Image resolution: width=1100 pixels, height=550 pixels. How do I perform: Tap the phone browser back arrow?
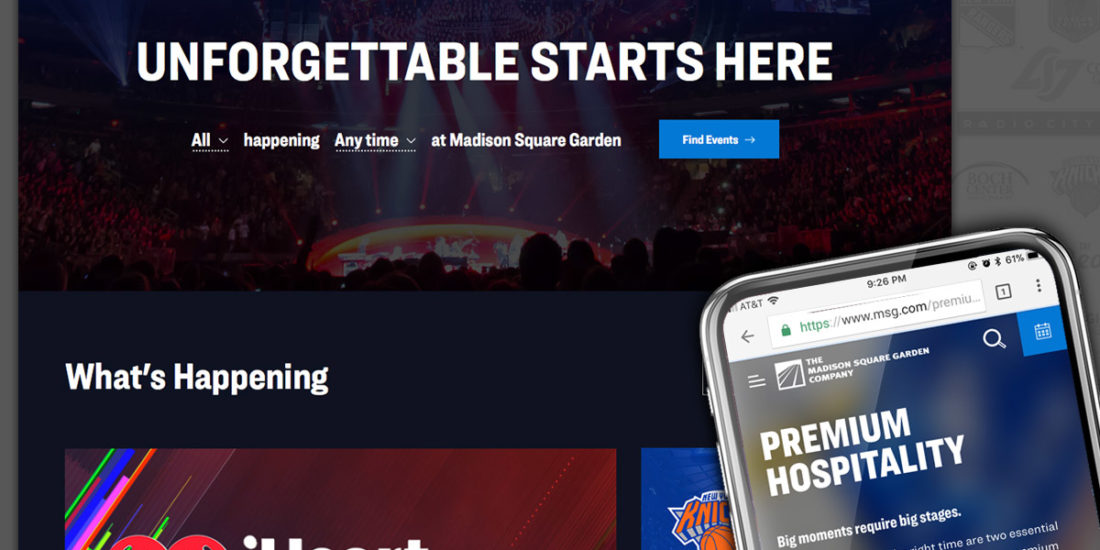click(747, 337)
